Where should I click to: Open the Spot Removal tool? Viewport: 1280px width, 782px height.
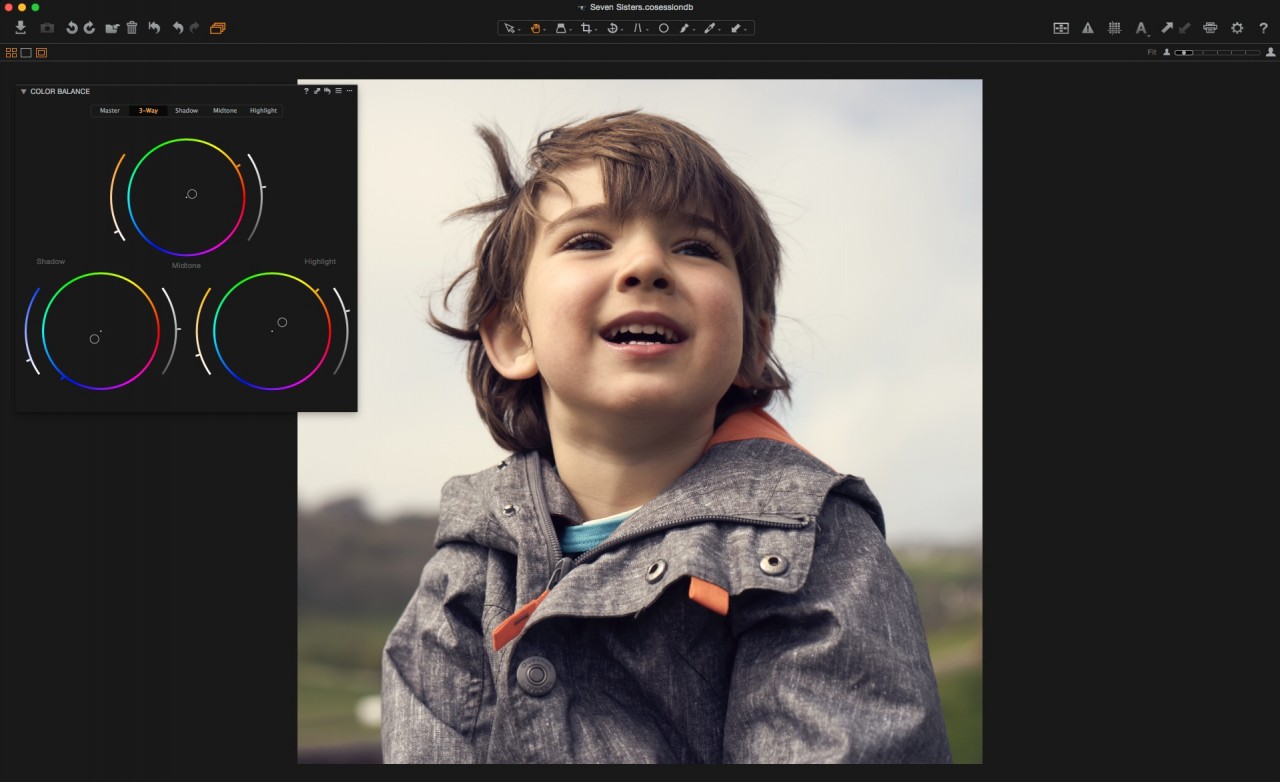point(665,28)
